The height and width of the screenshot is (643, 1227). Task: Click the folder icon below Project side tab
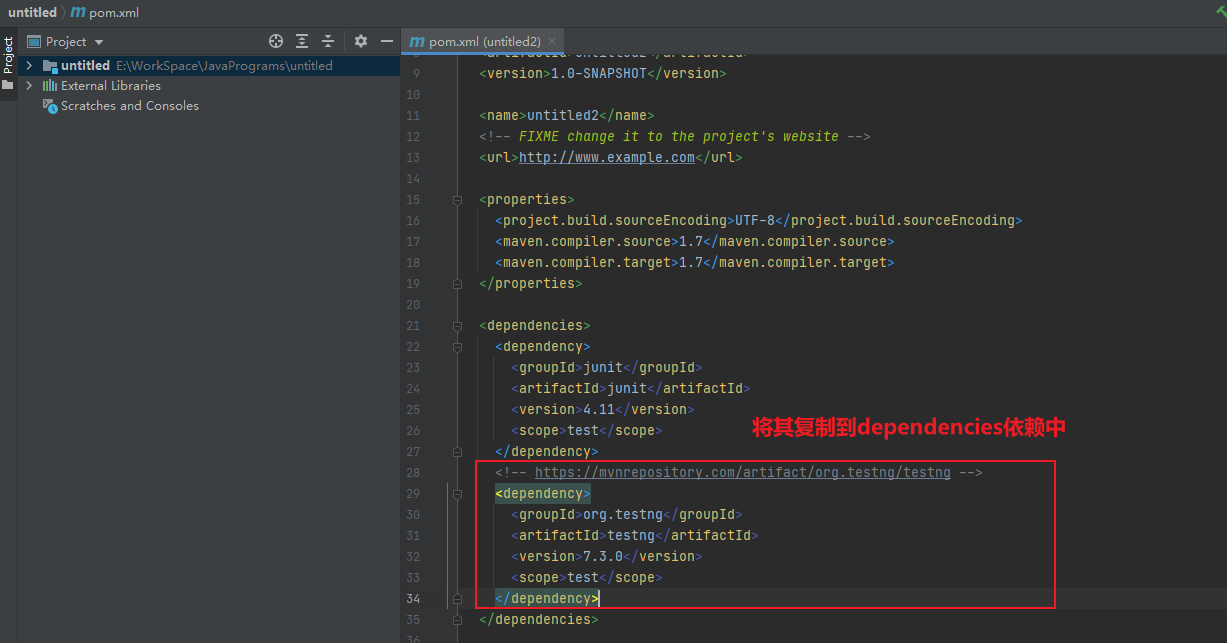8,86
